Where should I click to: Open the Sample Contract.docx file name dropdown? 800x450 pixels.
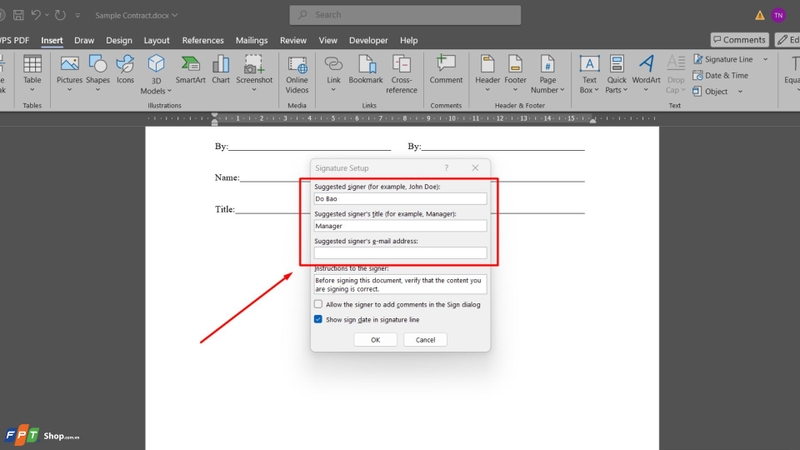[136, 15]
